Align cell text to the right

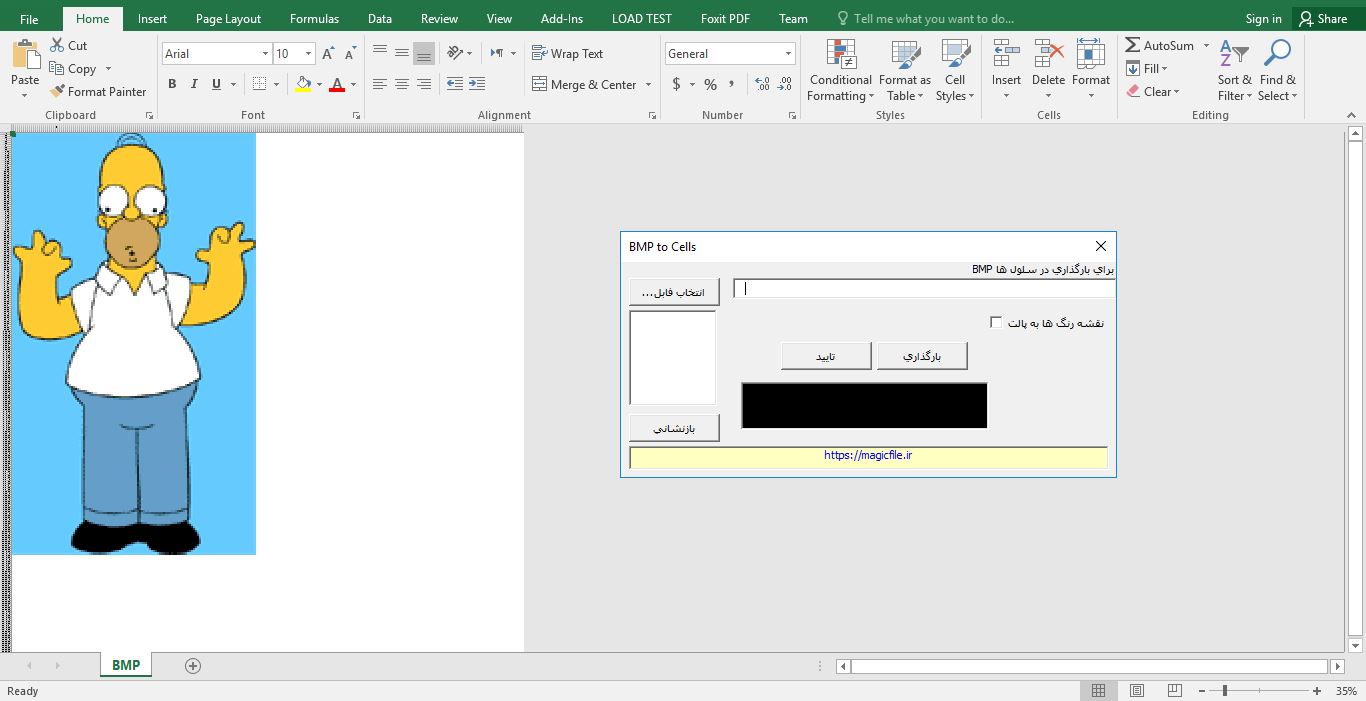pyautogui.click(x=424, y=85)
